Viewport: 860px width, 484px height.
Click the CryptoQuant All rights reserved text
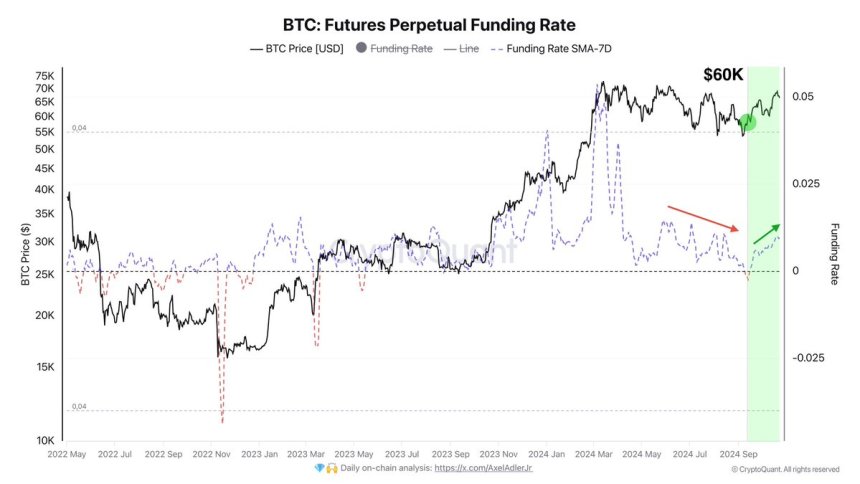(x=790, y=468)
